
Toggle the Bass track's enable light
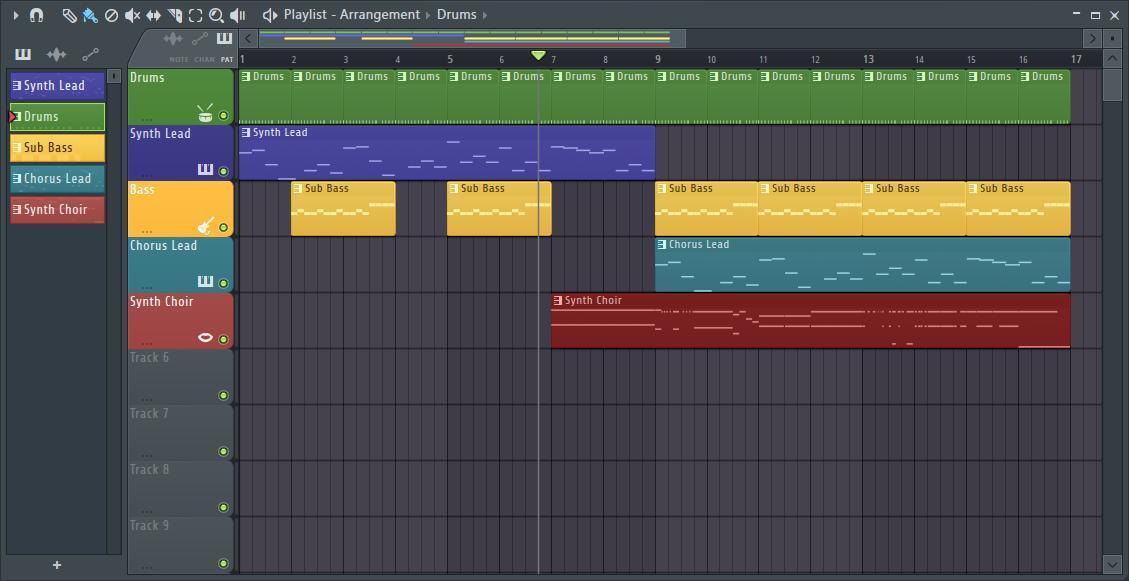click(x=223, y=226)
